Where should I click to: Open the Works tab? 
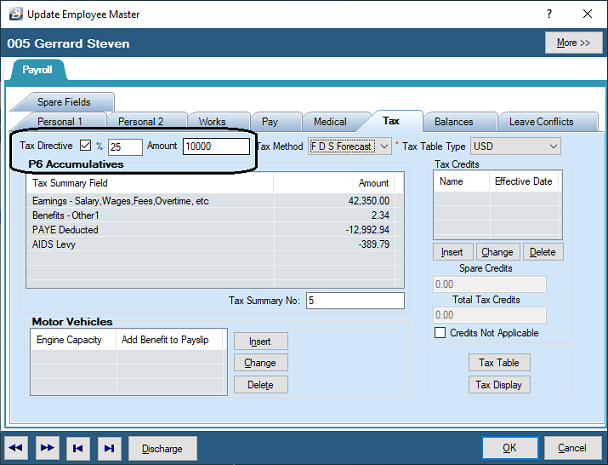212,121
